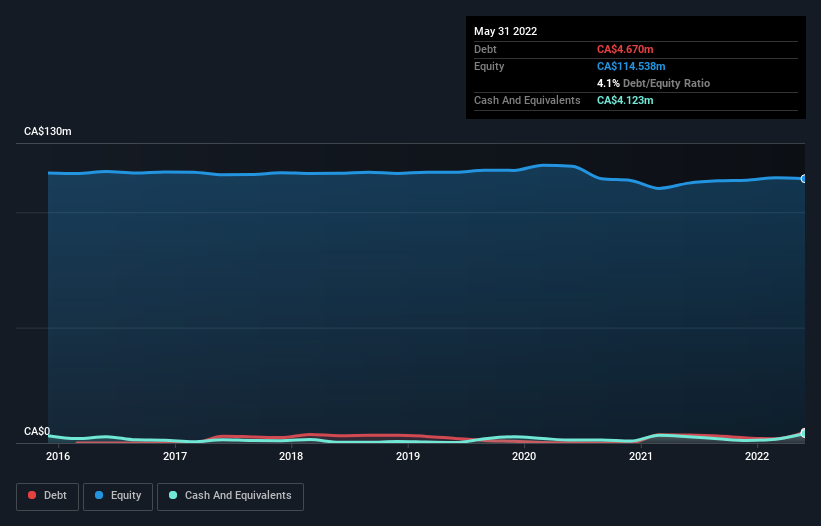Click the CA$4.123m cash value
The width and height of the screenshot is (821, 526).
coord(625,100)
